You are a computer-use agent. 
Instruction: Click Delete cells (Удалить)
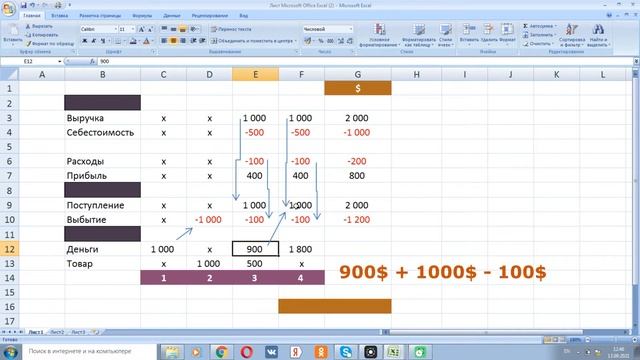point(489,35)
